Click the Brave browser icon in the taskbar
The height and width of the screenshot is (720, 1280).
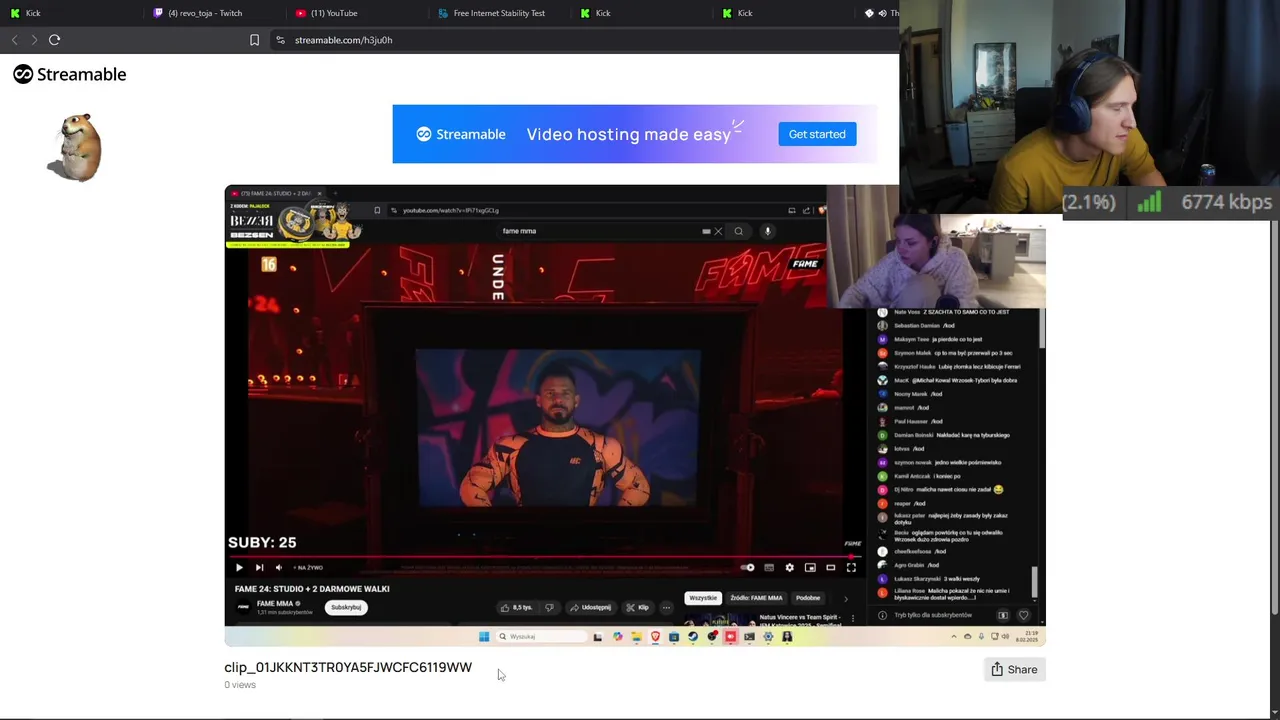(x=655, y=637)
